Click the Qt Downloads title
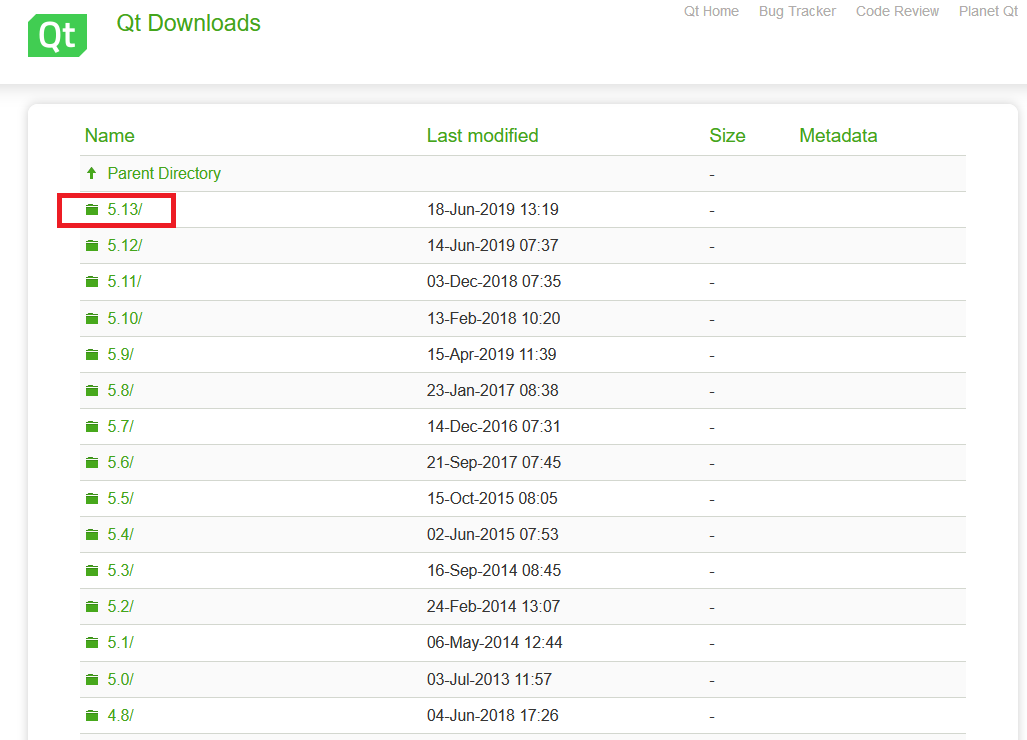This screenshot has height=740, width=1027. (x=189, y=23)
